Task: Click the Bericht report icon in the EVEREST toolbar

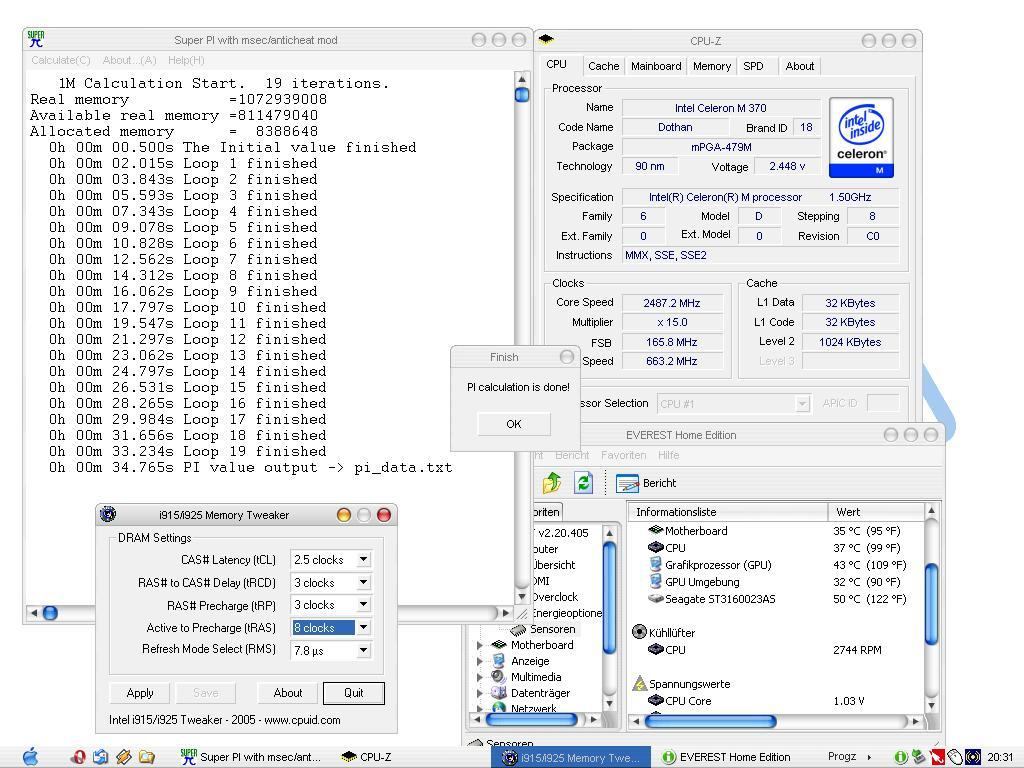Action: pos(627,483)
